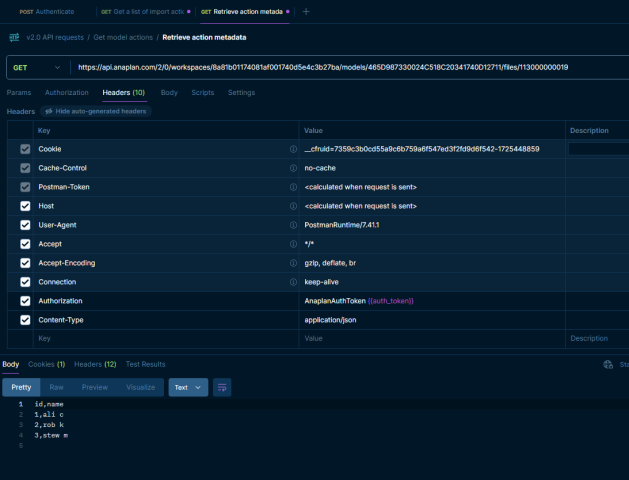The height and width of the screenshot is (480, 629).
Task: Uncheck the Cookie header checkbox
Action: [x=25, y=149]
